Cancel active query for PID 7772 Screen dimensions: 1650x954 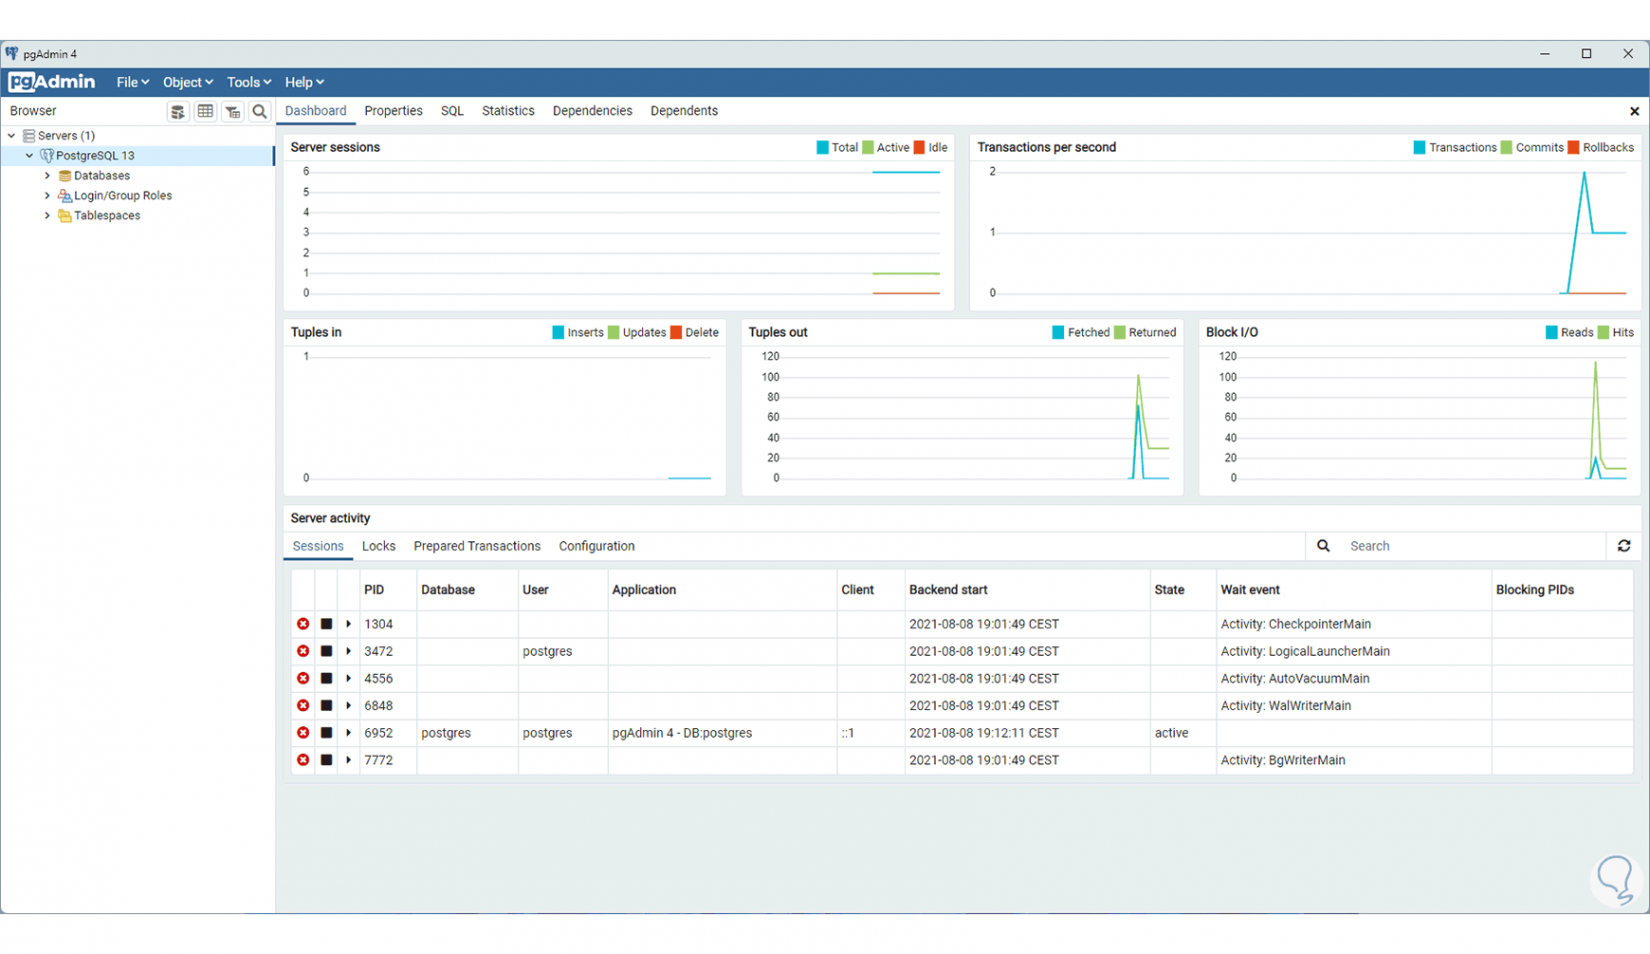pyautogui.click(x=326, y=760)
